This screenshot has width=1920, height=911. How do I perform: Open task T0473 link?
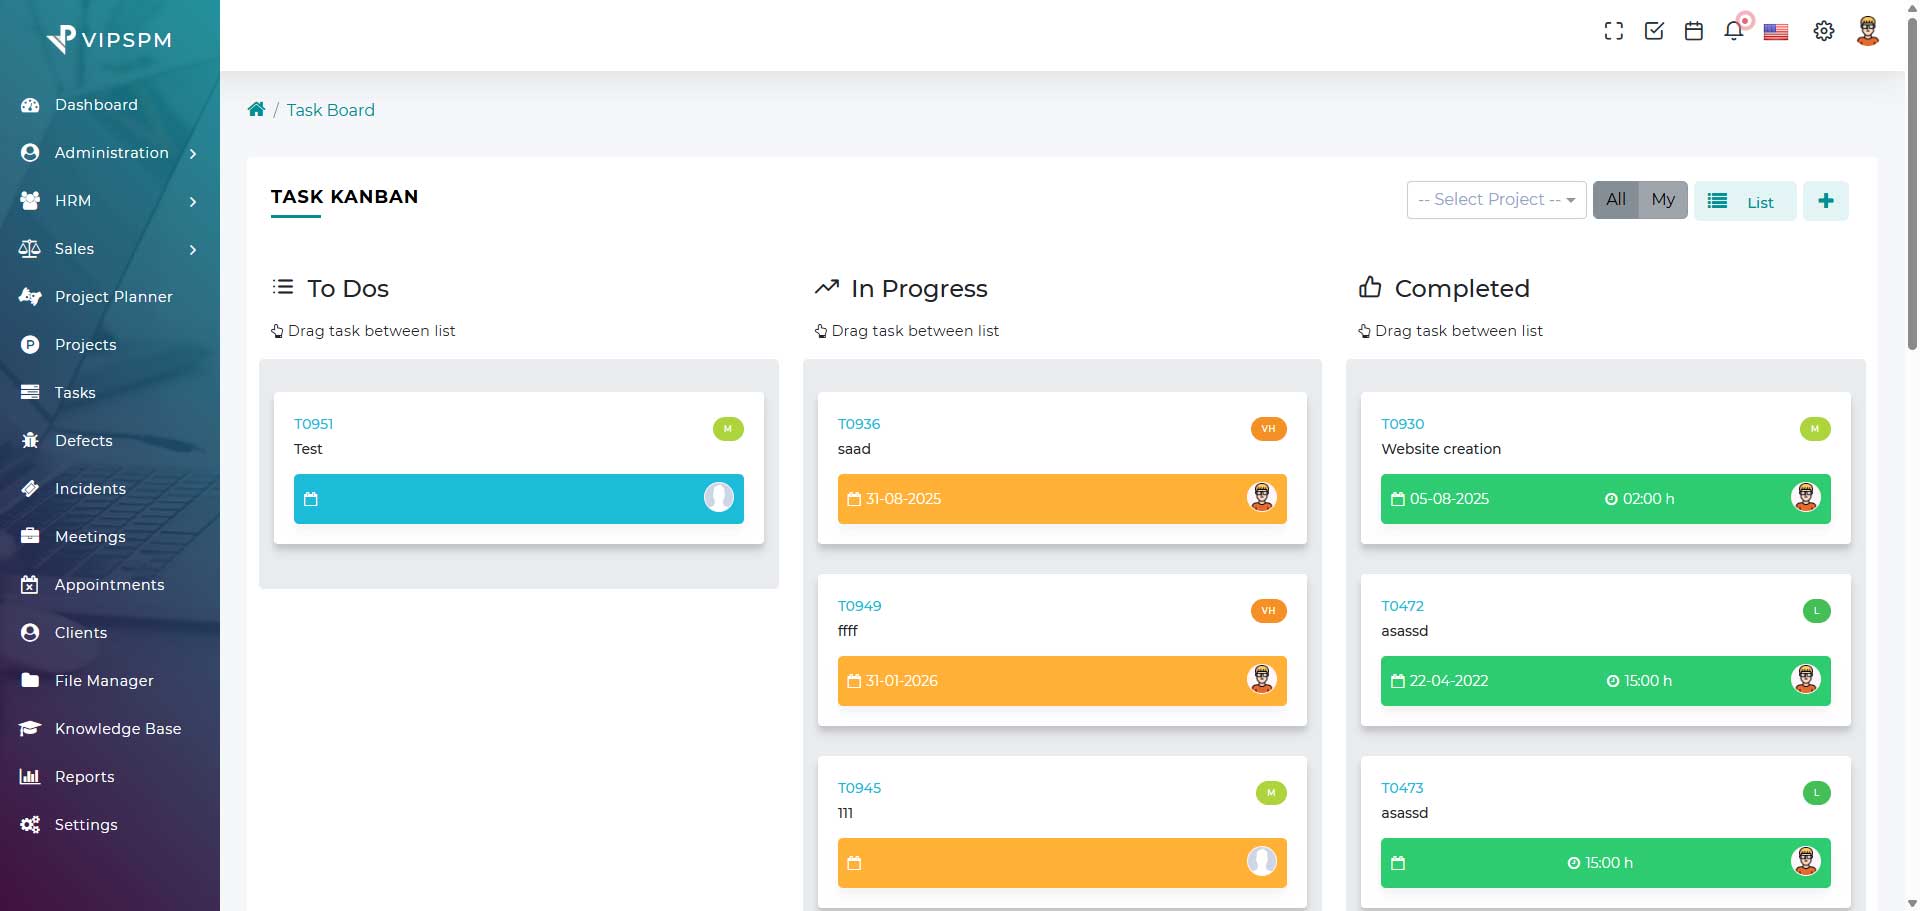pyautogui.click(x=1402, y=788)
